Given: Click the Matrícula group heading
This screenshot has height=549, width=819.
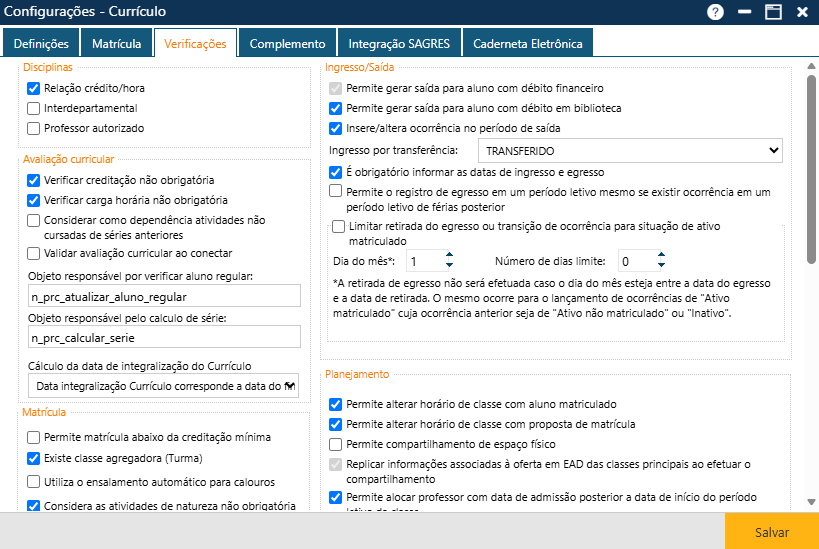Looking at the screenshot, I should [x=44, y=412].
